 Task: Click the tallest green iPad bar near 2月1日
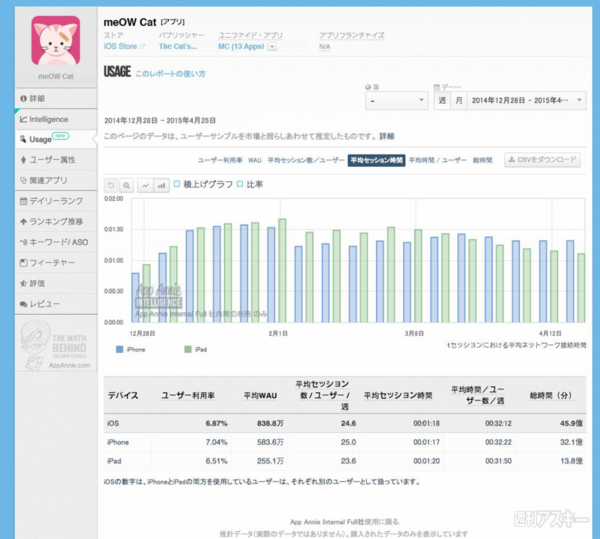pos(282,270)
